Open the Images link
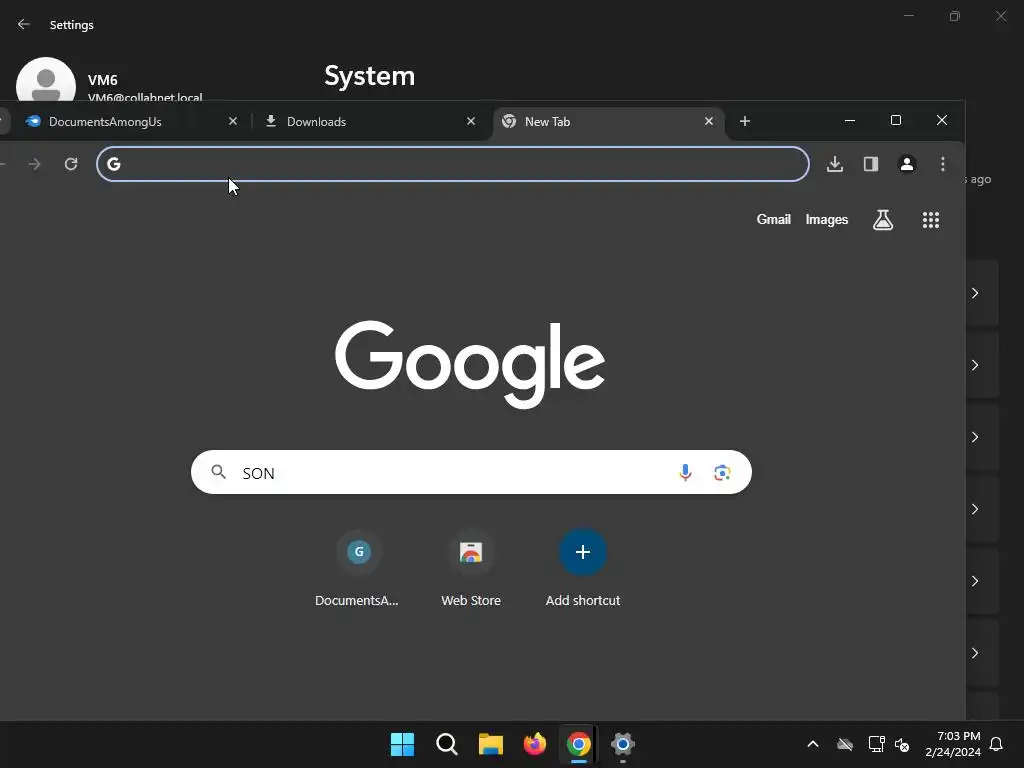 [x=827, y=219]
